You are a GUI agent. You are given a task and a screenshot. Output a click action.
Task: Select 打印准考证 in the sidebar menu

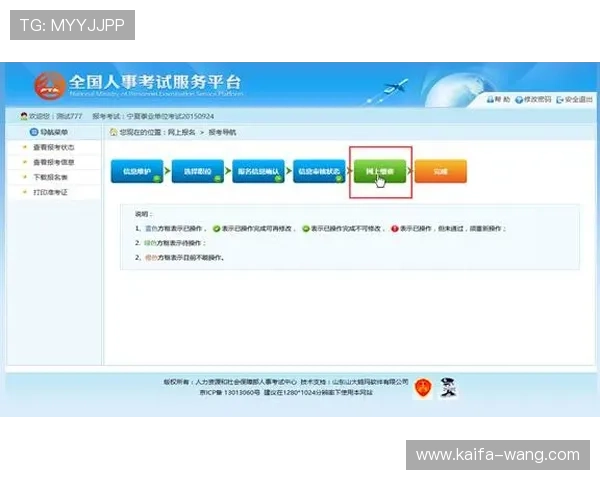coord(51,192)
